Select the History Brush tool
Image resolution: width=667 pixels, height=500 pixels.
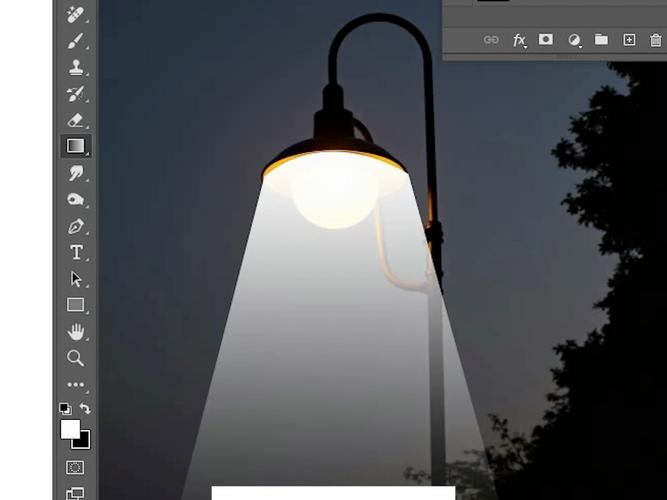point(75,94)
